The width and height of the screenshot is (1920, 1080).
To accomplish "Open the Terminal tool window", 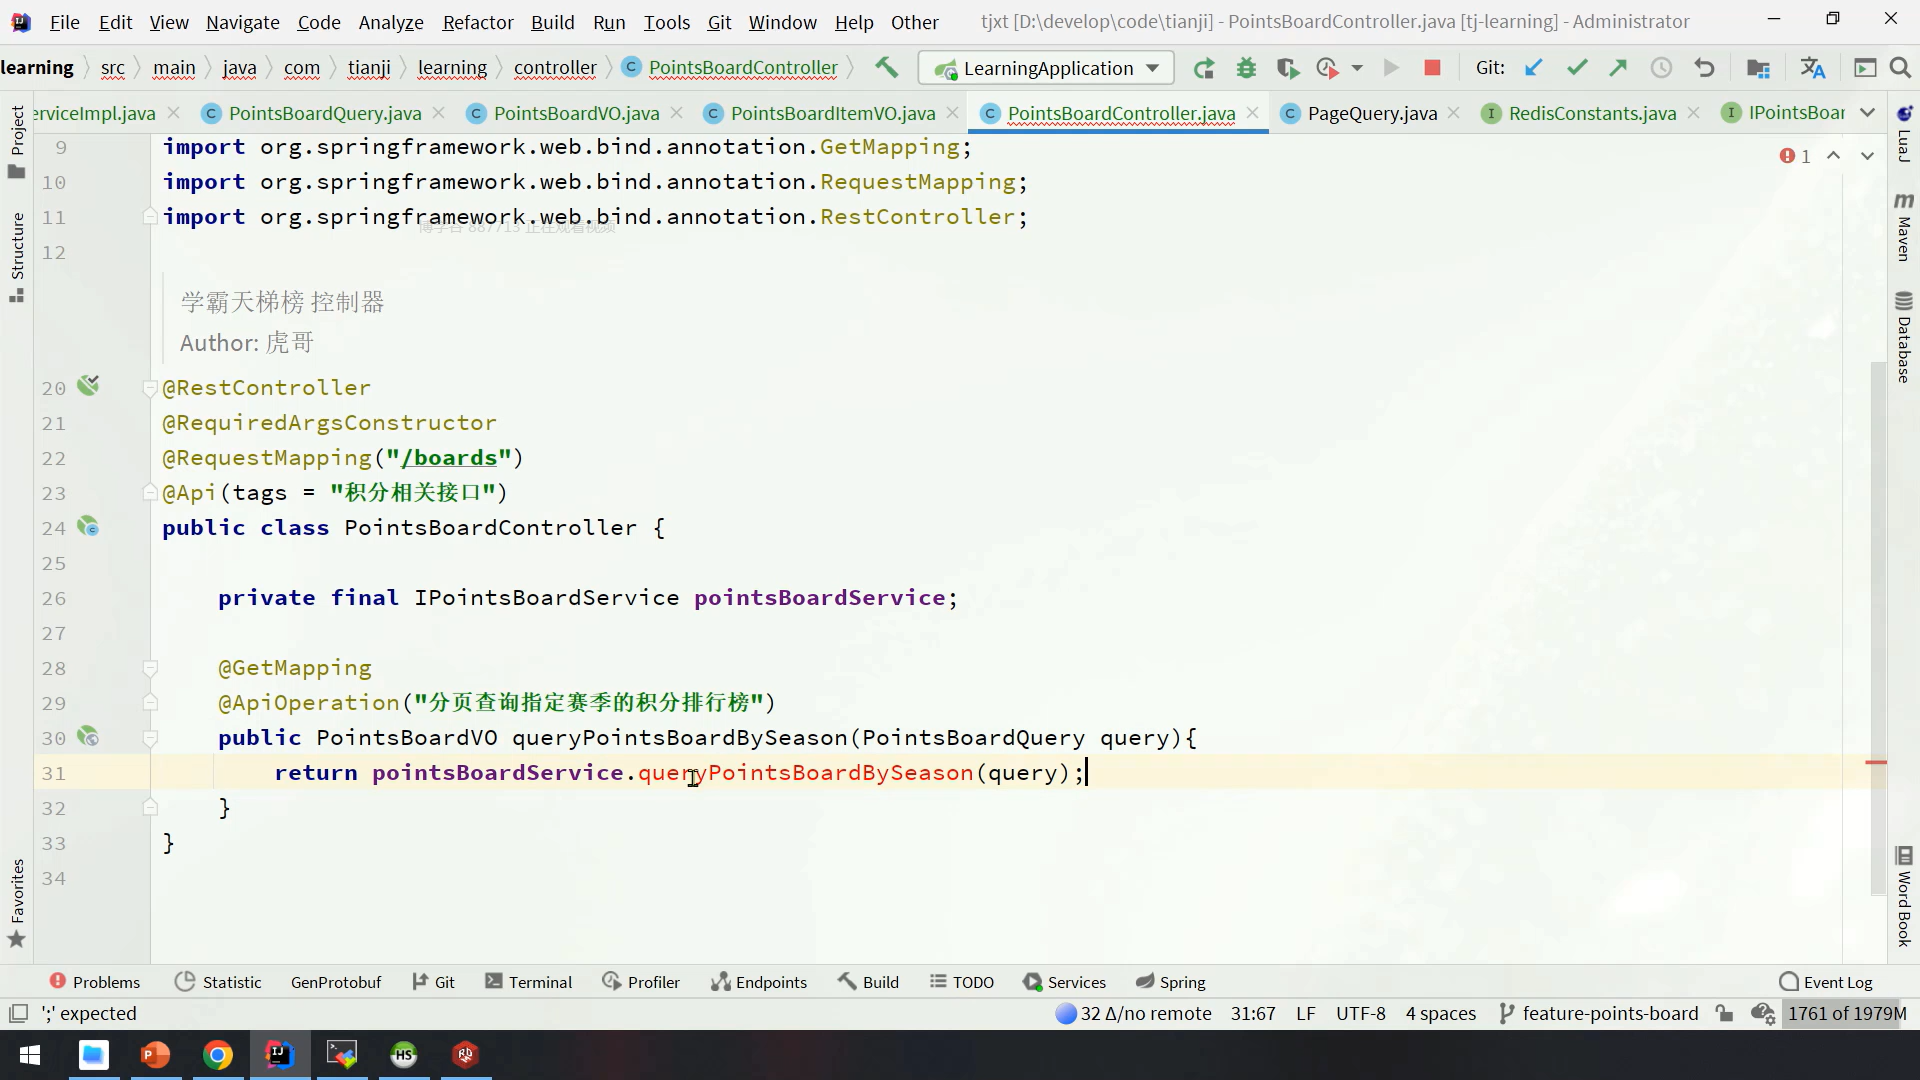I will (x=528, y=982).
